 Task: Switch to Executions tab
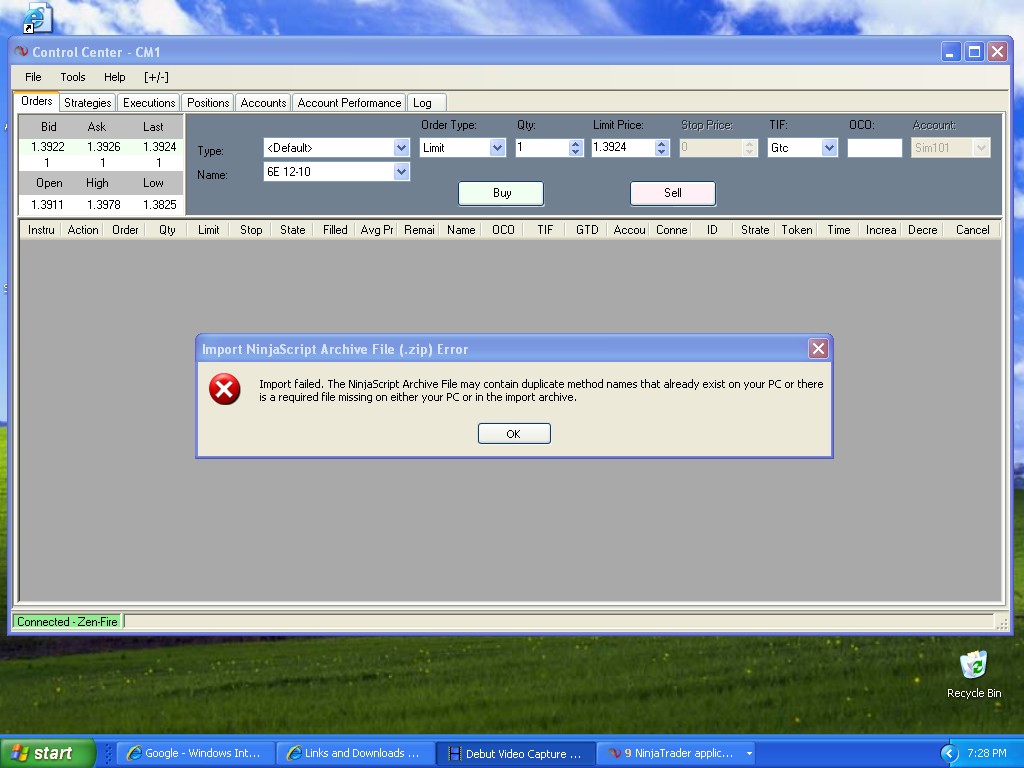pyautogui.click(x=149, y=103)
